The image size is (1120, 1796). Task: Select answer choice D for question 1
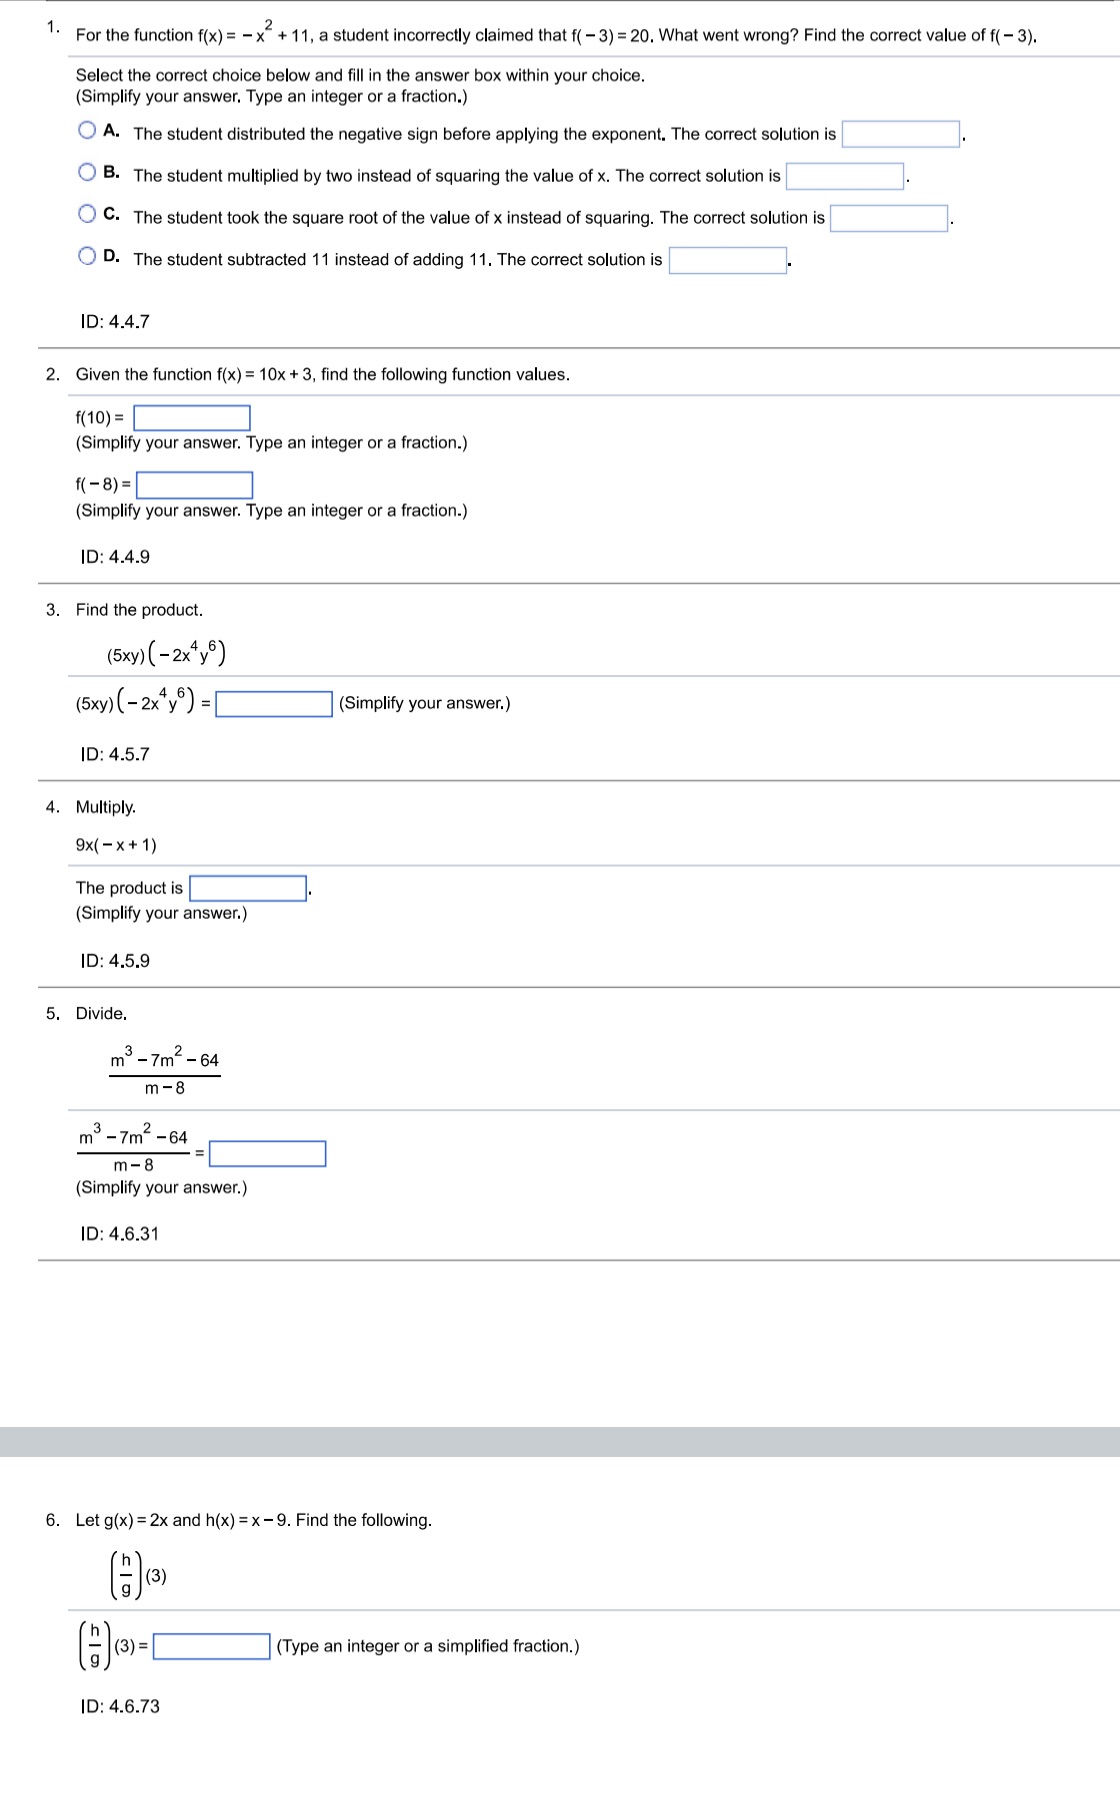[x=86, y=253]
